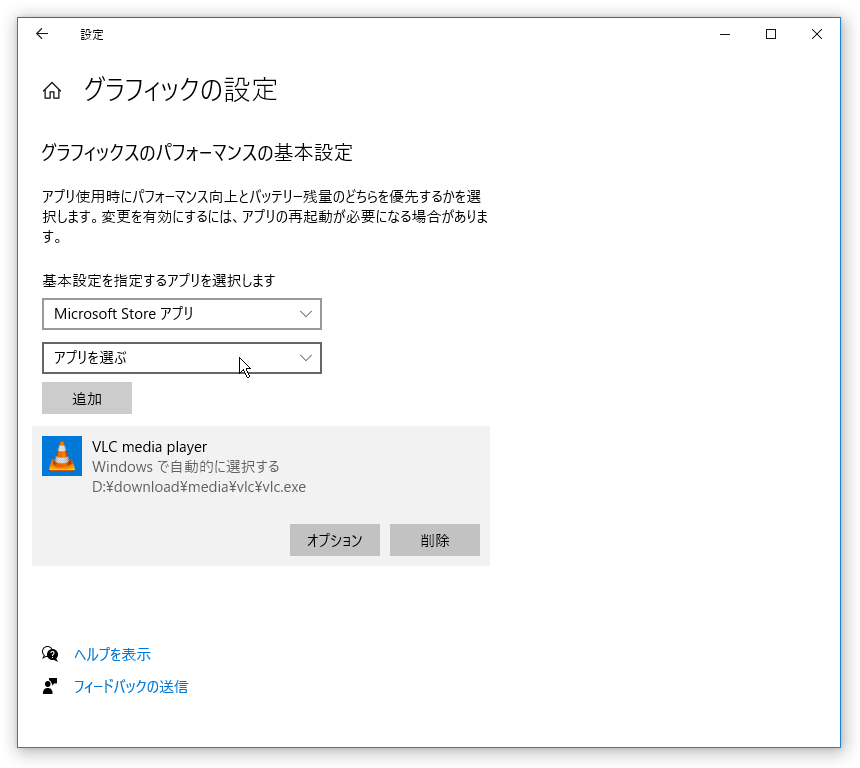Click the Windows で自動的に選択する text

point(186,467)
